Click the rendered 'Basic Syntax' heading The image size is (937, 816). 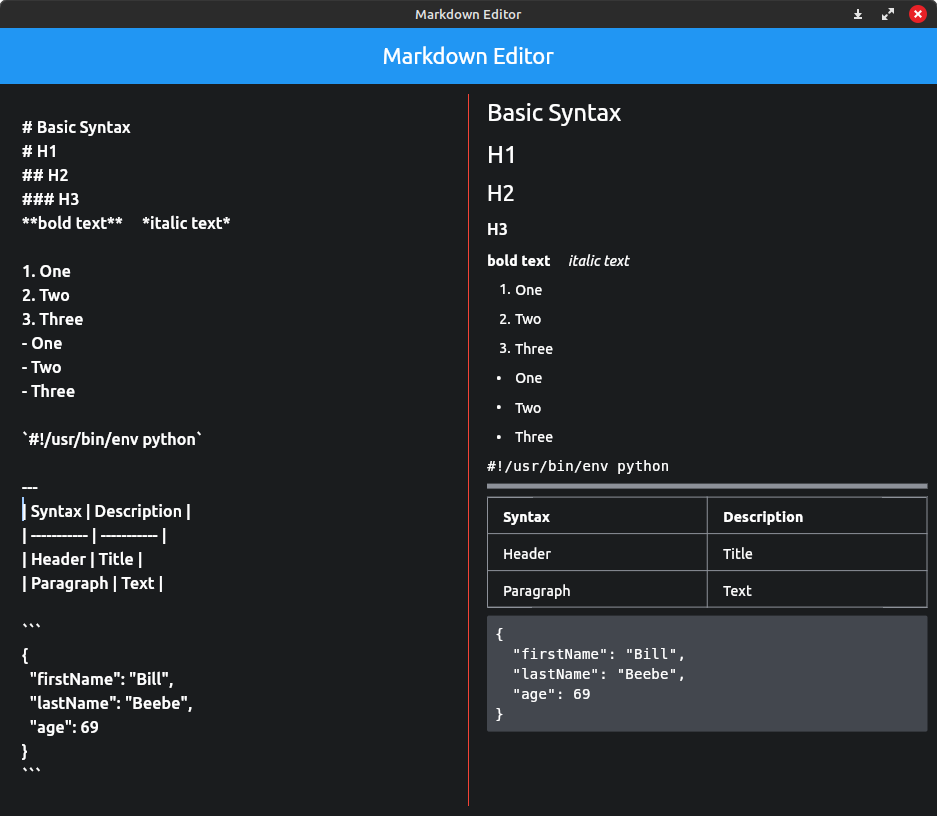(x=554, y=113)
